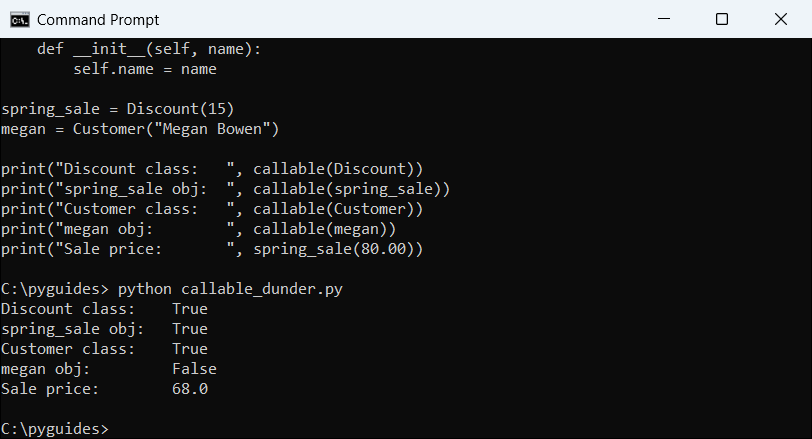This screenshot has height=439, width=812.
Task: Click the line megan = Customer("Megan Bowen")
Action: point(140,129)
